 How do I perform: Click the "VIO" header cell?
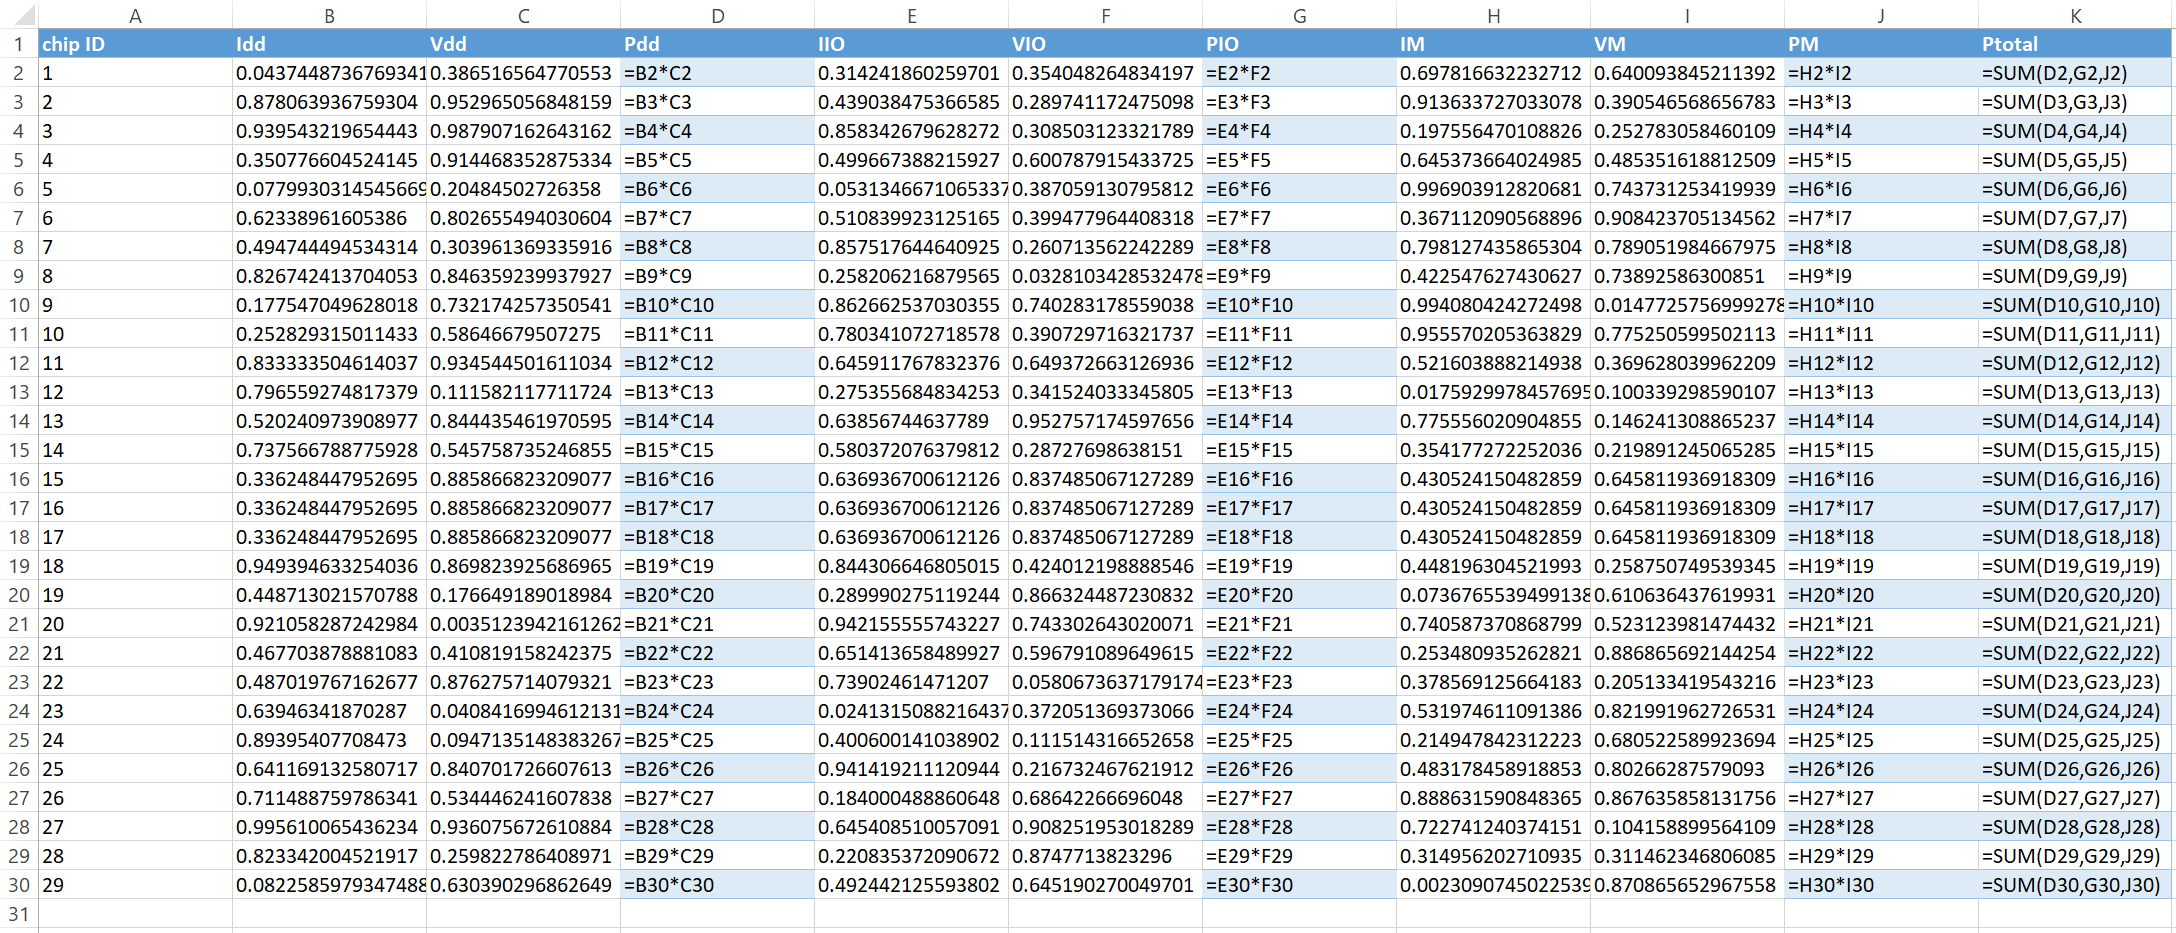click(x=1104, y=44)
